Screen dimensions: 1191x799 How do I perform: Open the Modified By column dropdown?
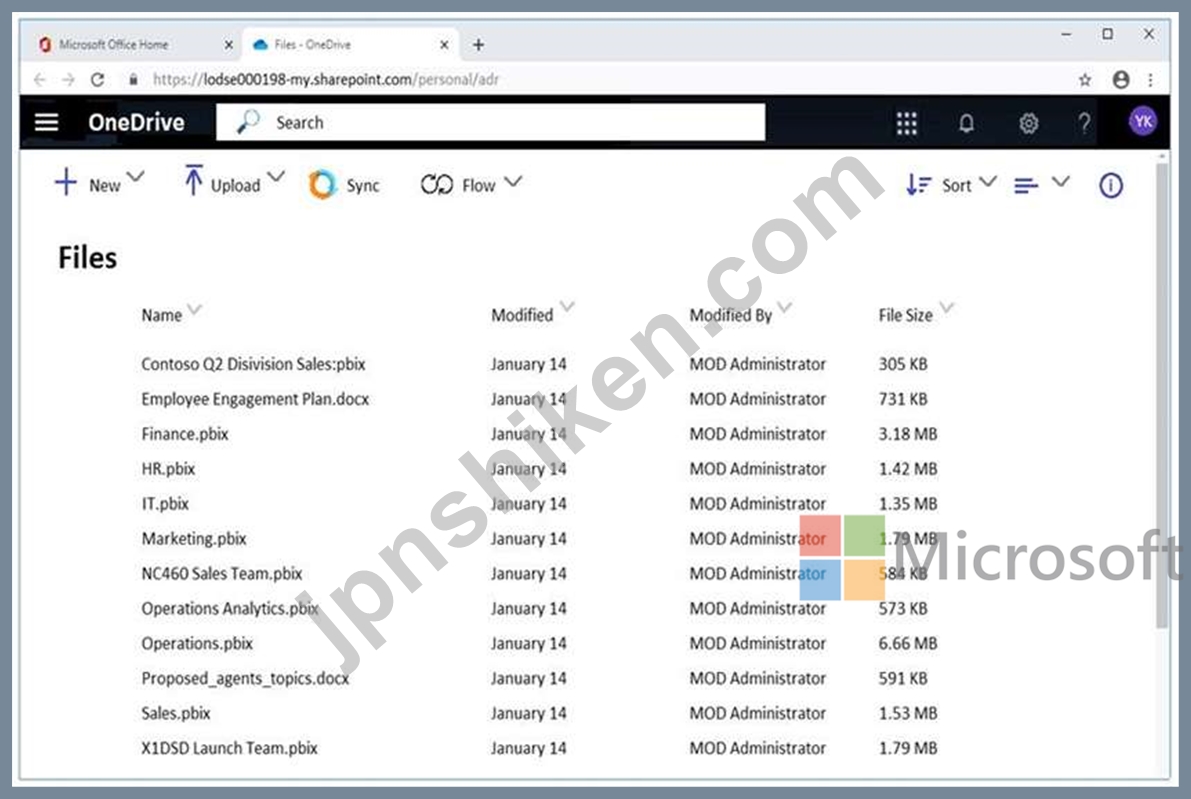pos(785,307)
